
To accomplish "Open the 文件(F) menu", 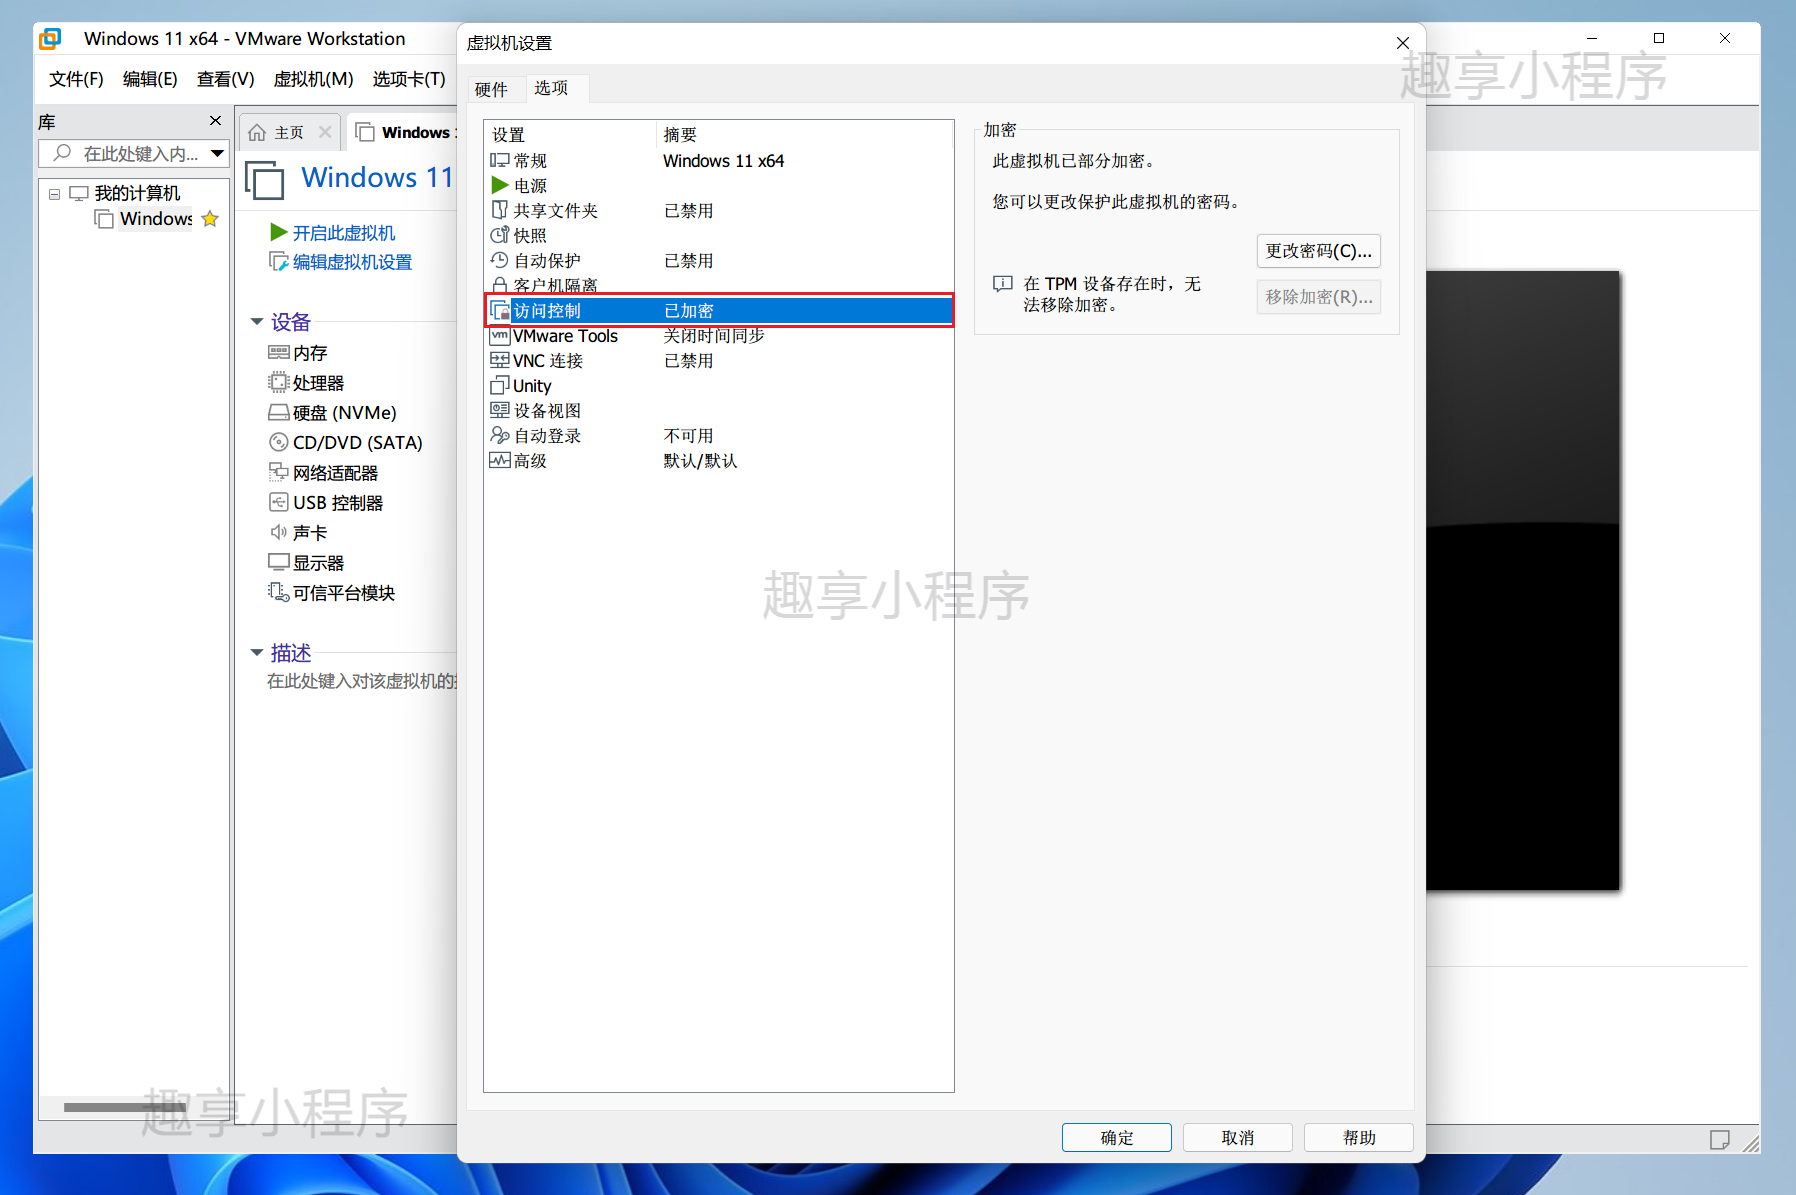I will 76,79.
